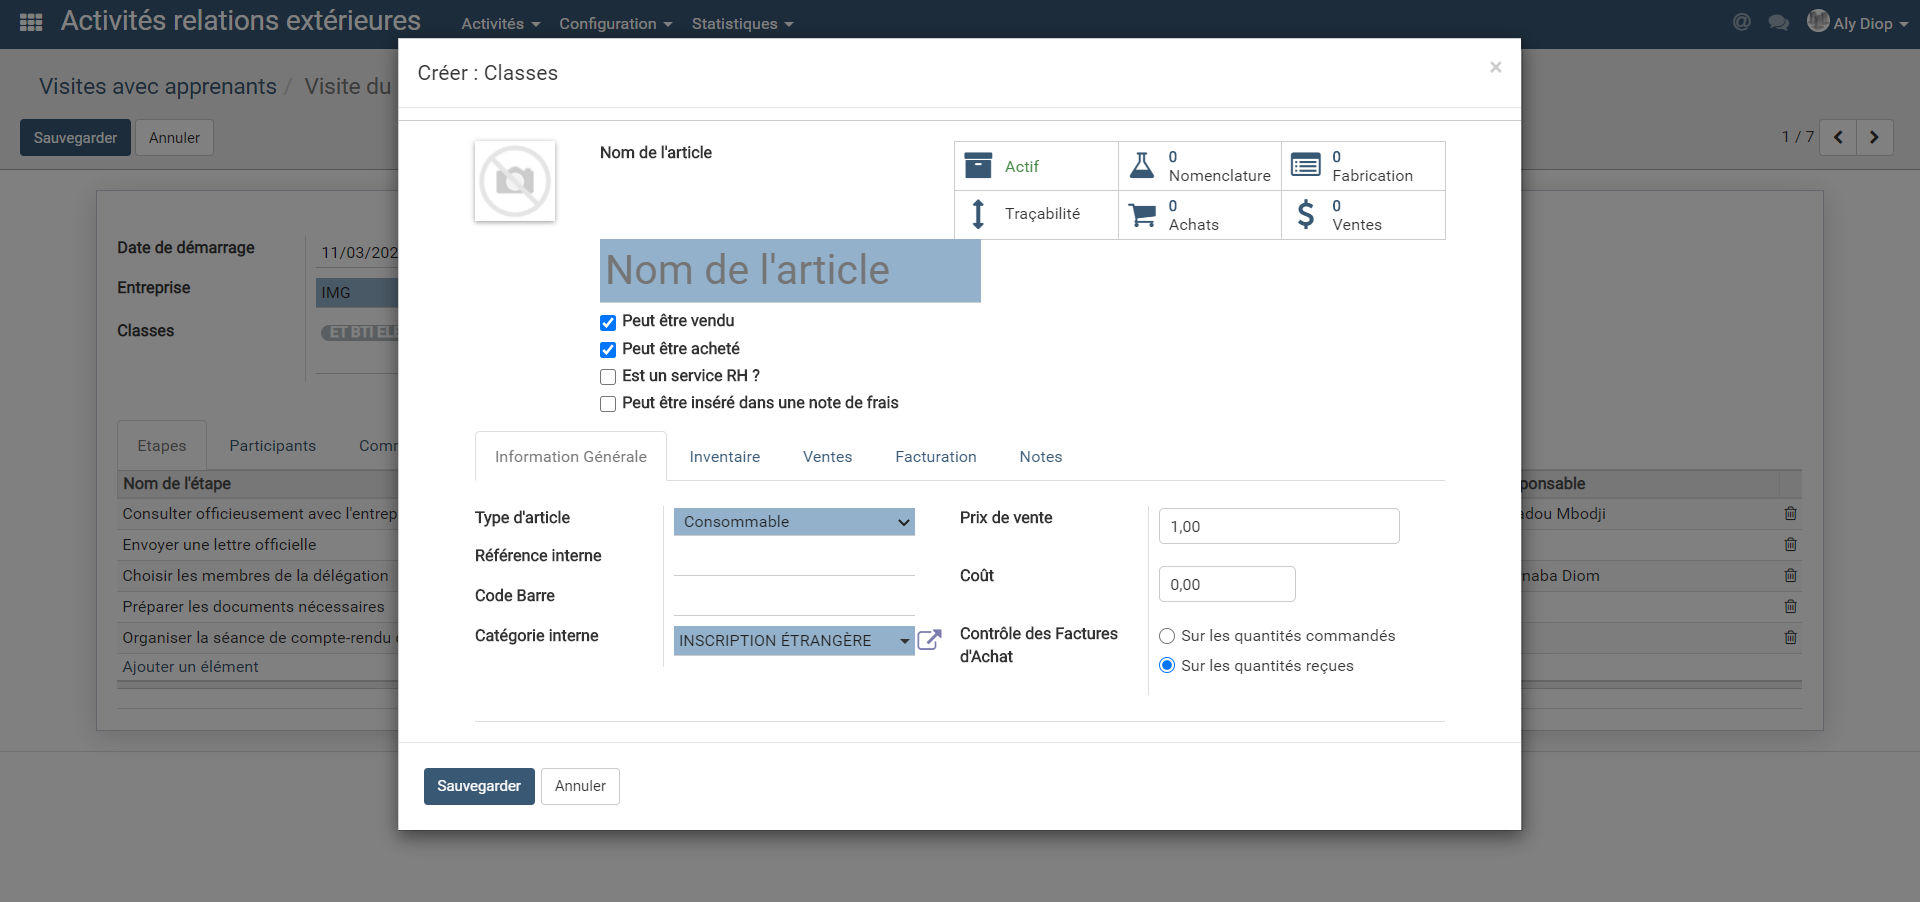Select Sur les quantités commandés radio option
Image resolution: width=1920 pixels, height=902 pixels.
click(x=1167, y=636)
